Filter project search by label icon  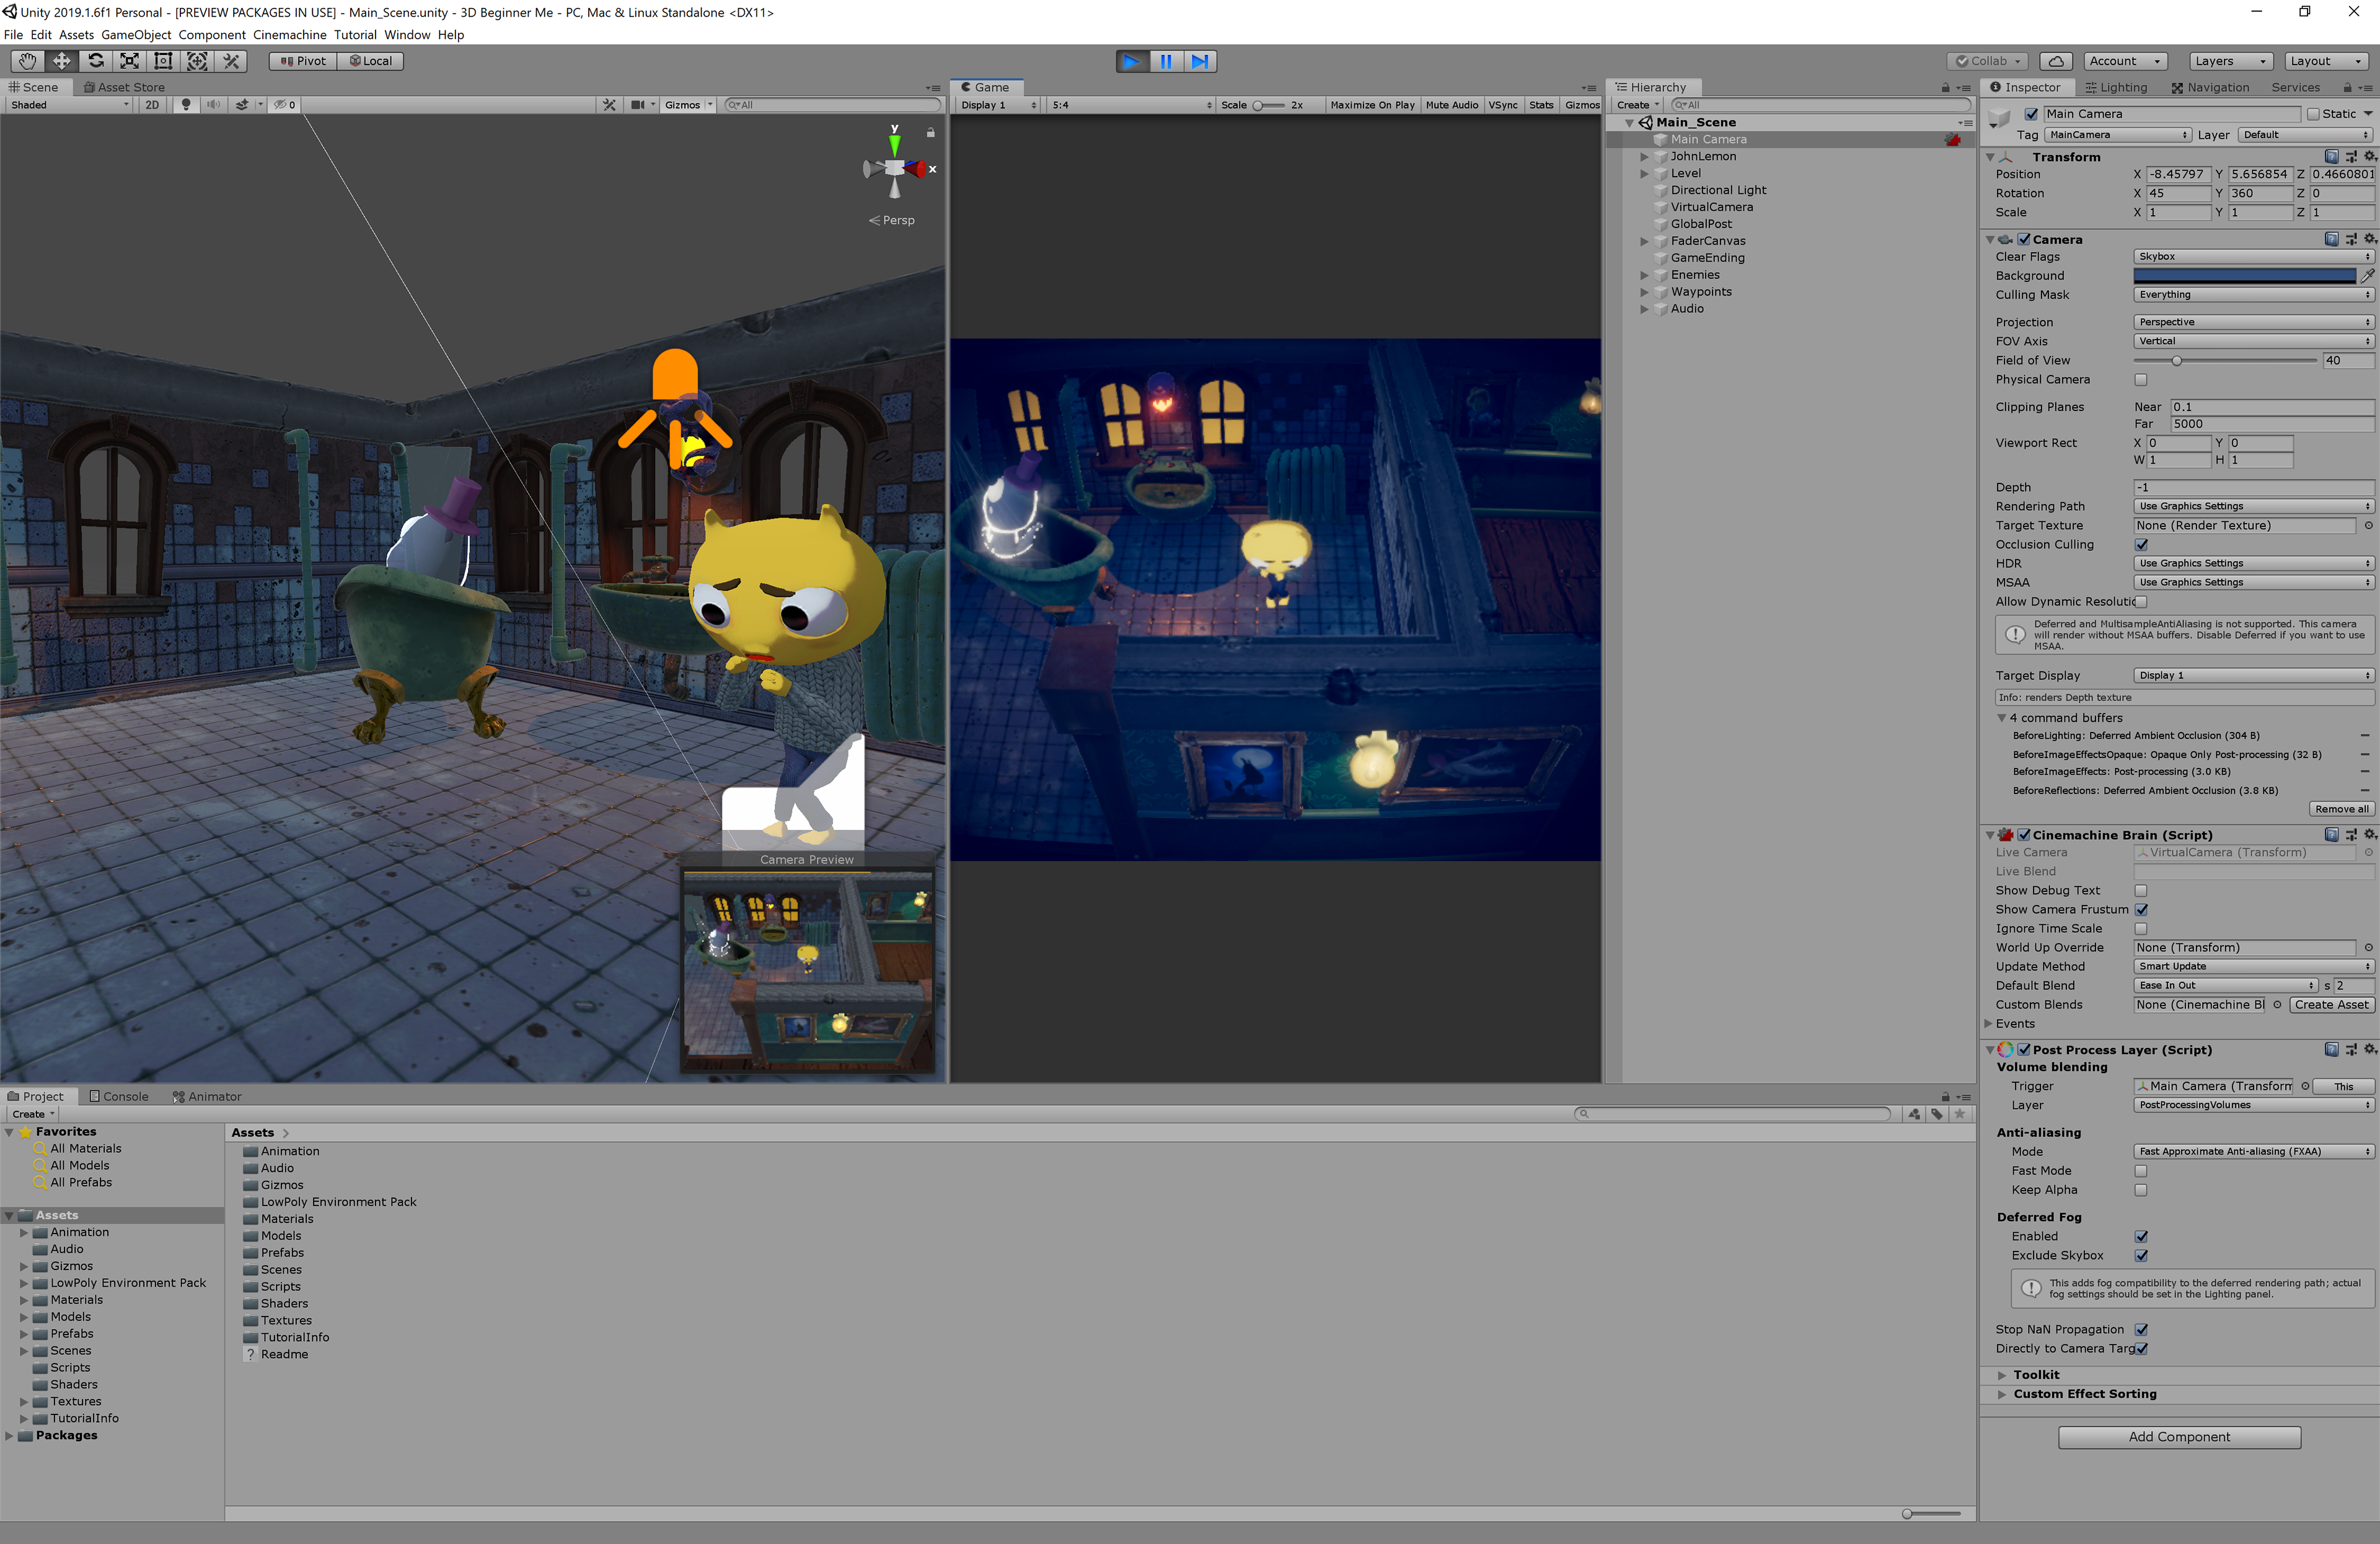(1937, 1114)
